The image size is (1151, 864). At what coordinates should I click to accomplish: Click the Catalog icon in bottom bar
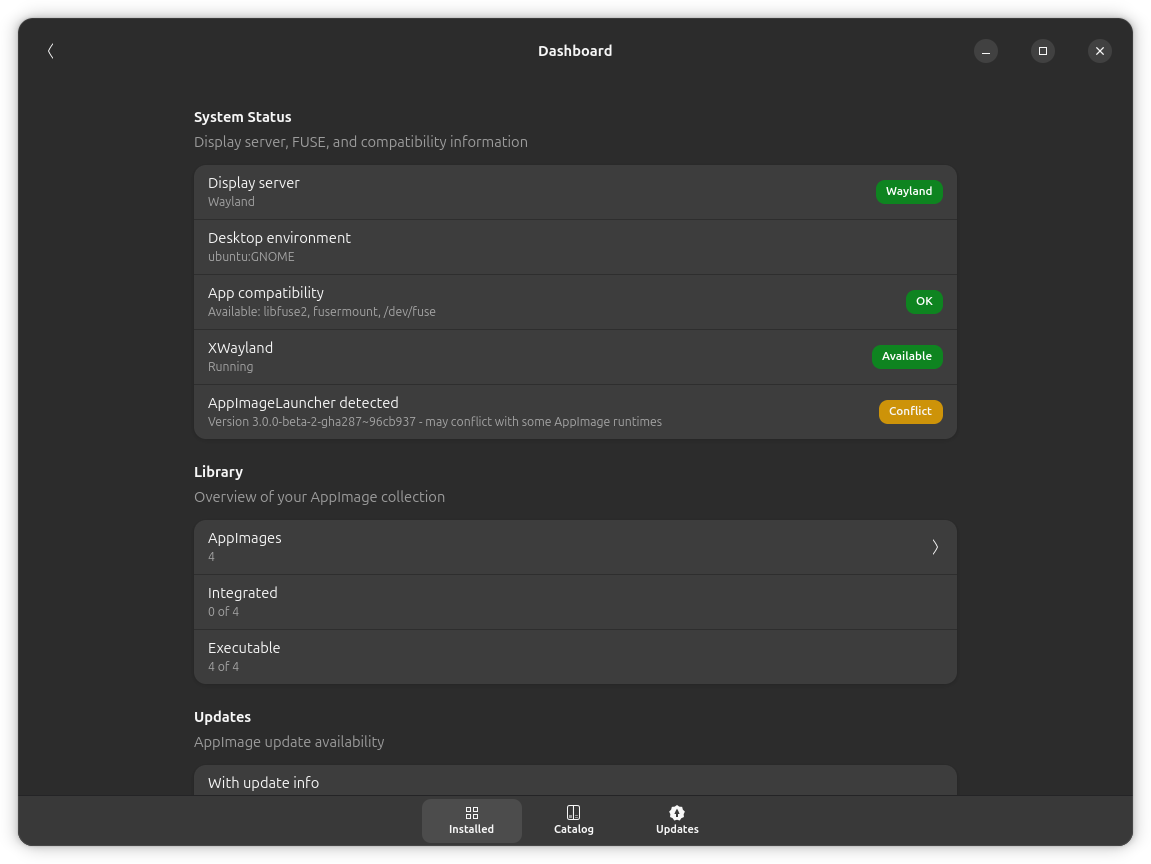coord(573,813)
